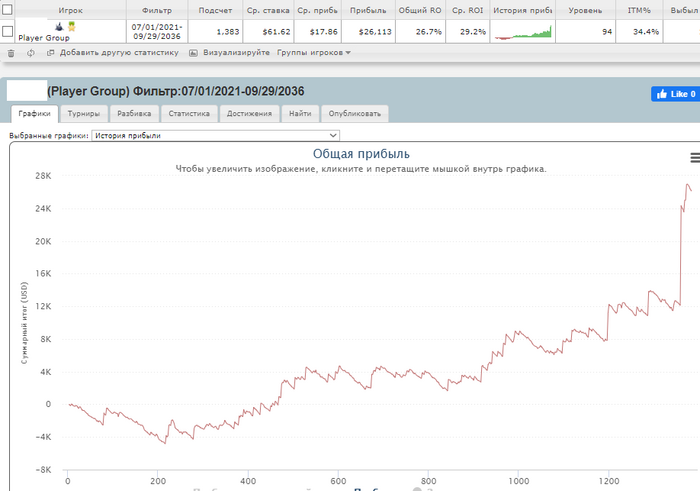
Task: Sort by the Фильтр column header
Action: pos(157,10)
